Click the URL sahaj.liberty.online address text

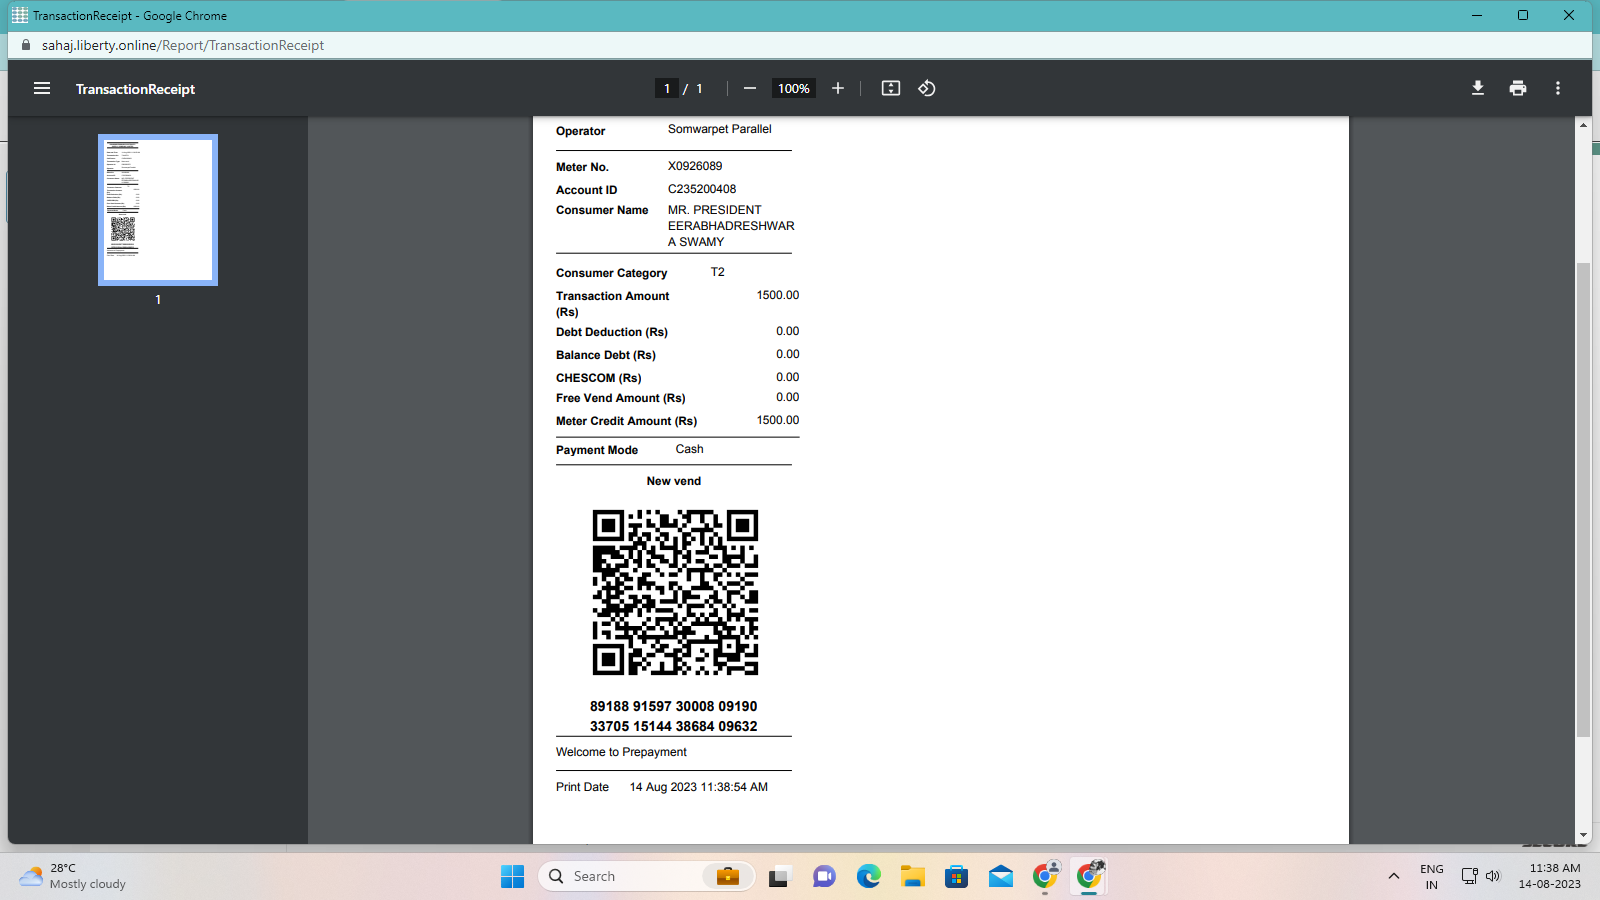click(x=183, y=45)
